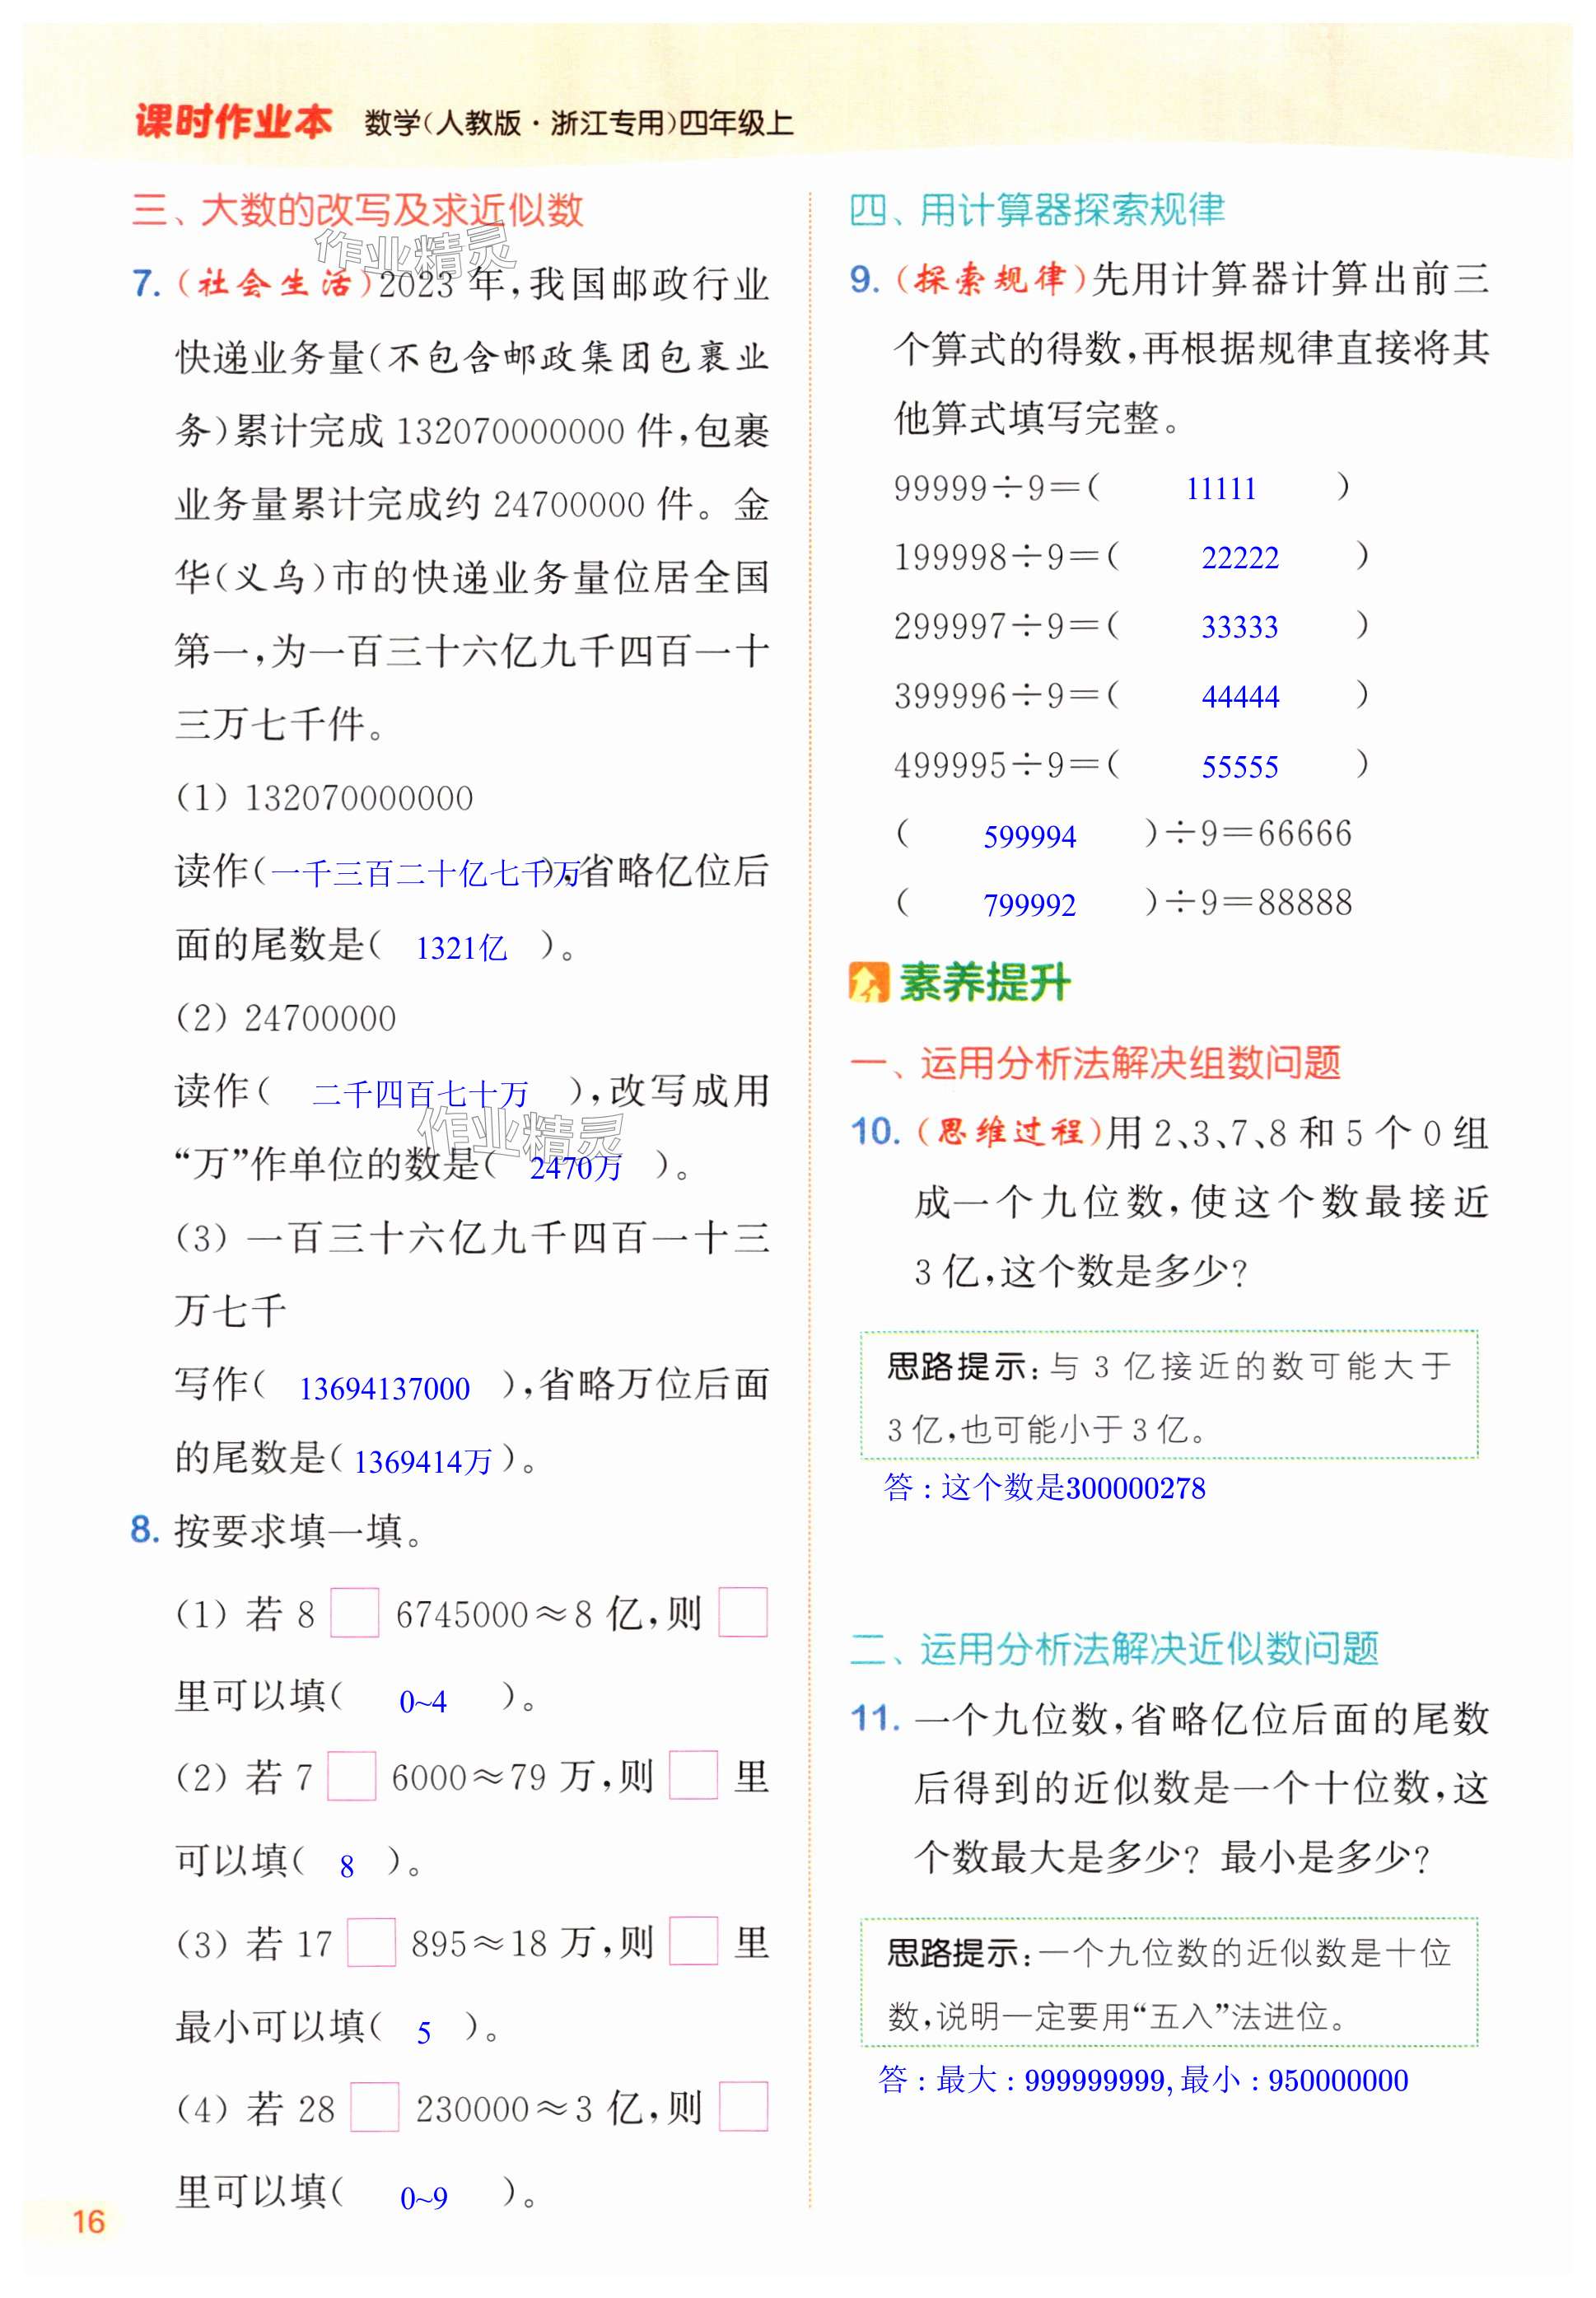Click the answer 答:这个数是300000278
Screen dimensions: 1596x2298
(1044, 1487)
